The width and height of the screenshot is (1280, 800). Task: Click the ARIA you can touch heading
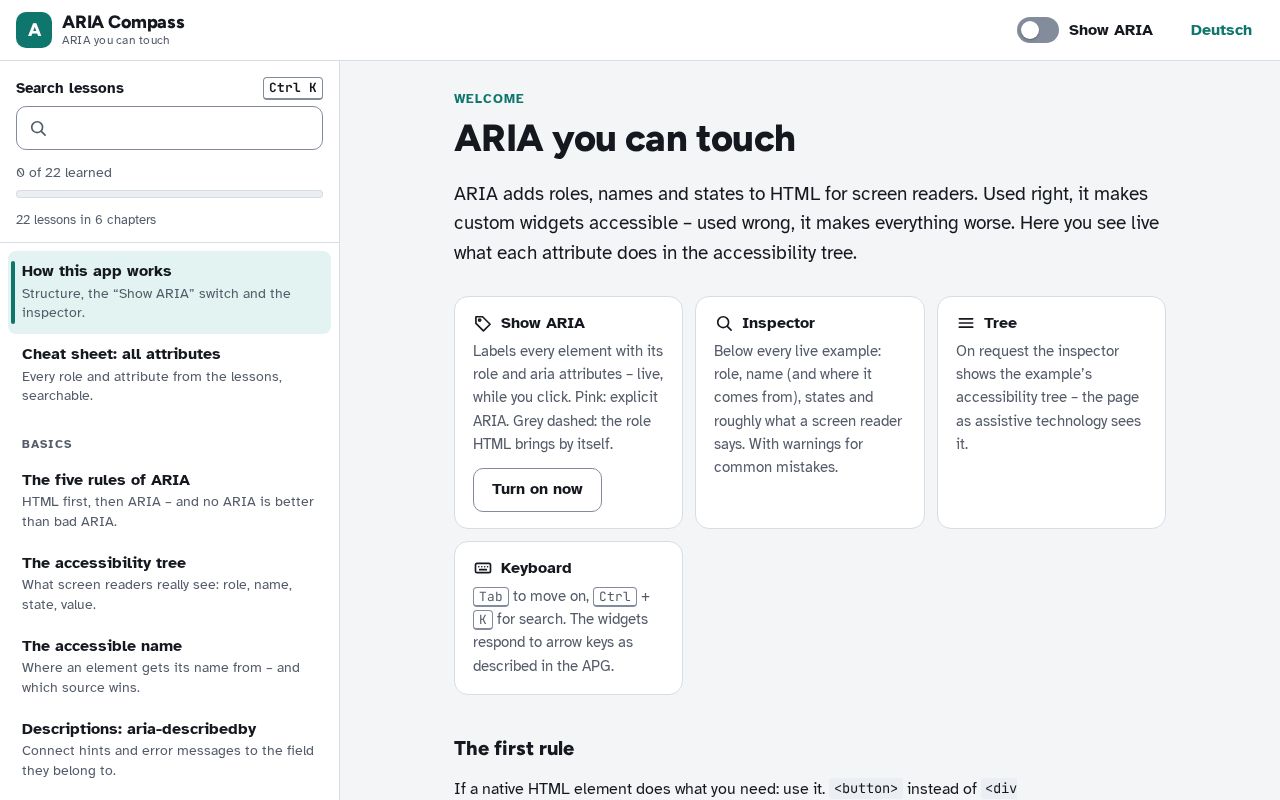625,138
